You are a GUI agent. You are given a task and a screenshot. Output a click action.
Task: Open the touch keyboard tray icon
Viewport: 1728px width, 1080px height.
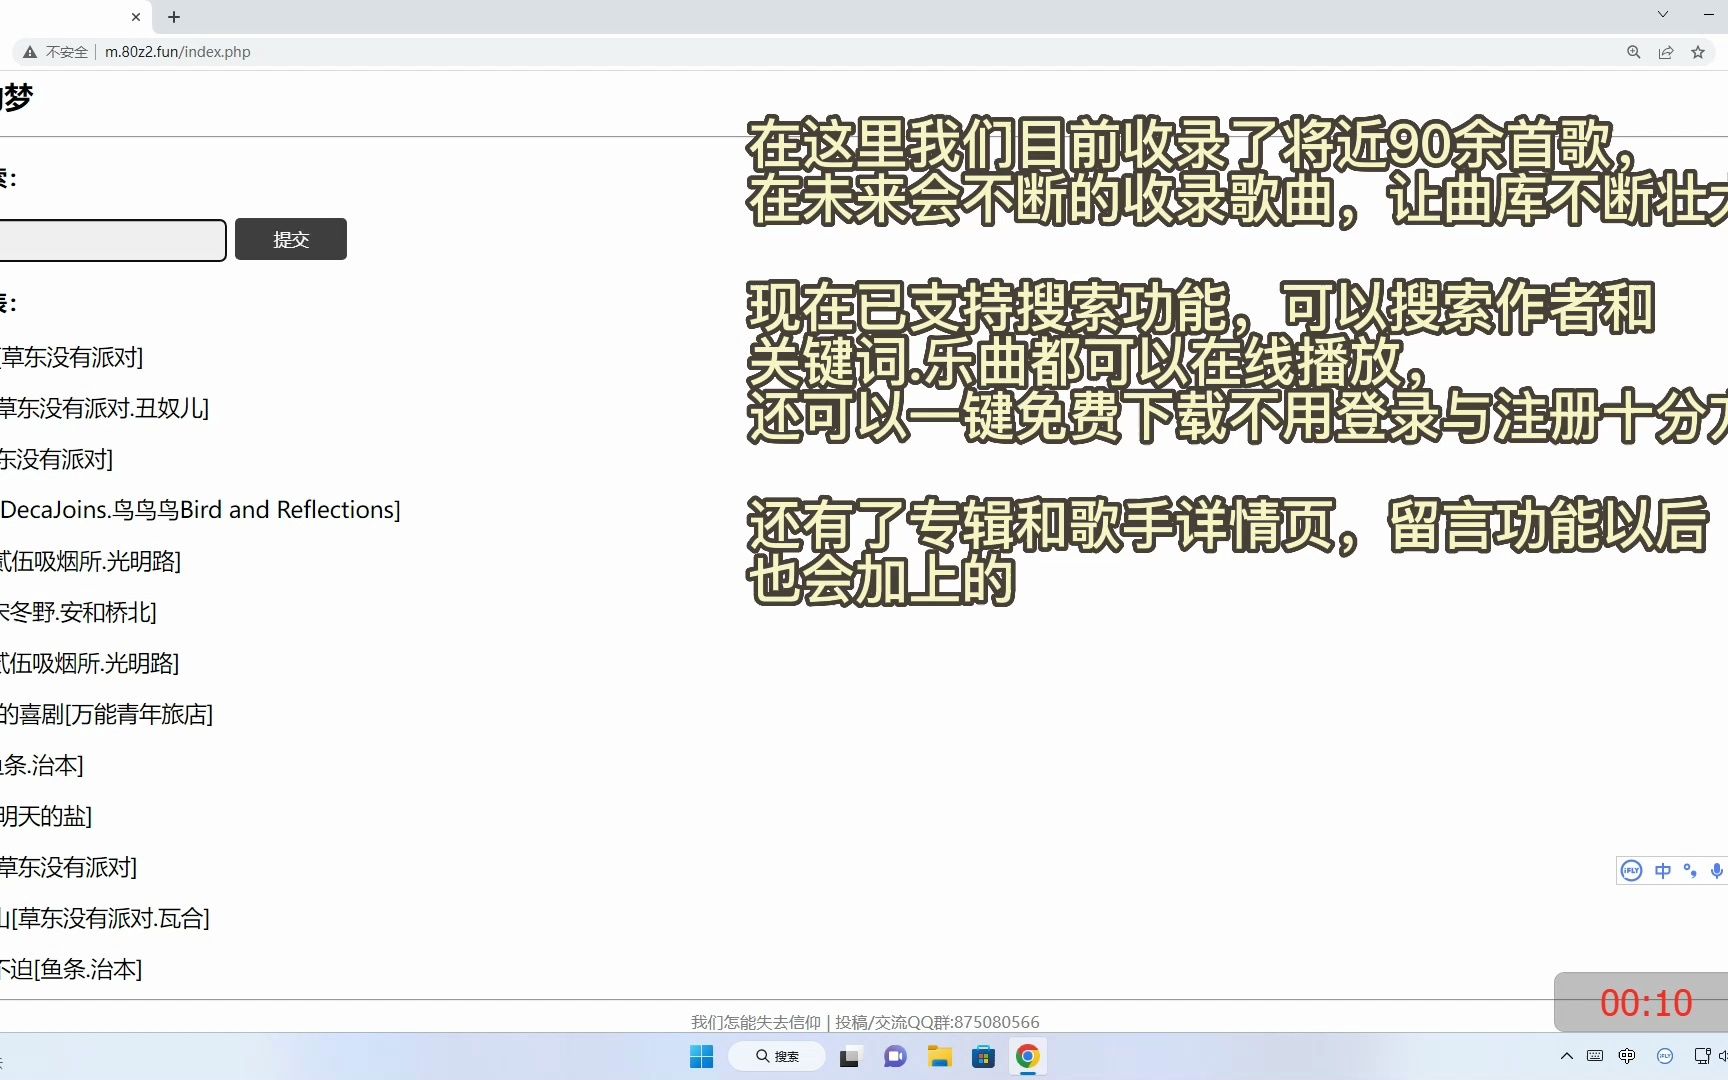pos(1595,1056)
